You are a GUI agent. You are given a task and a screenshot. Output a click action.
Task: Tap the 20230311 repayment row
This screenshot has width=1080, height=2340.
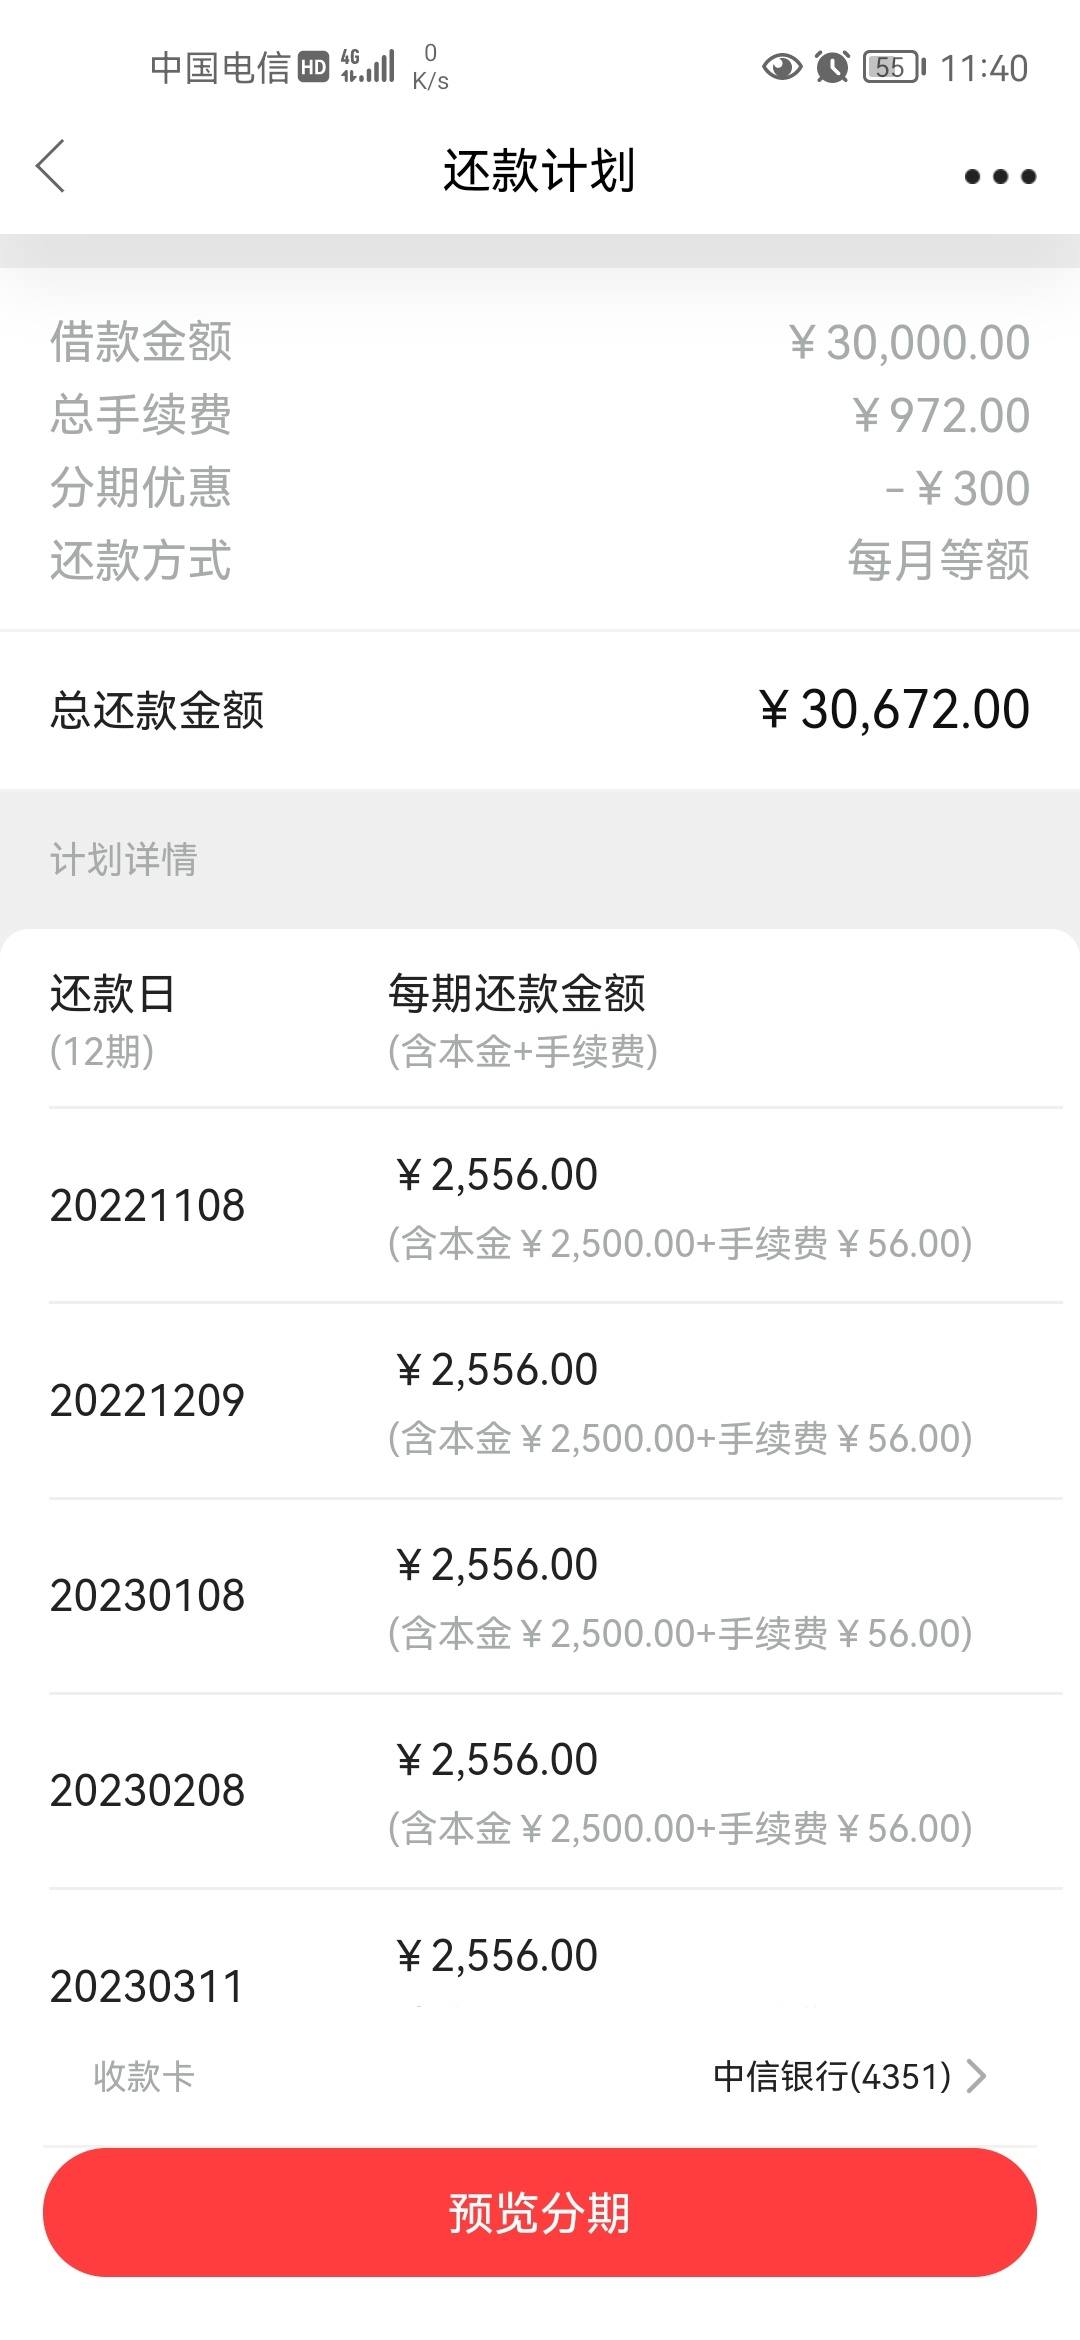[555, 1950]
